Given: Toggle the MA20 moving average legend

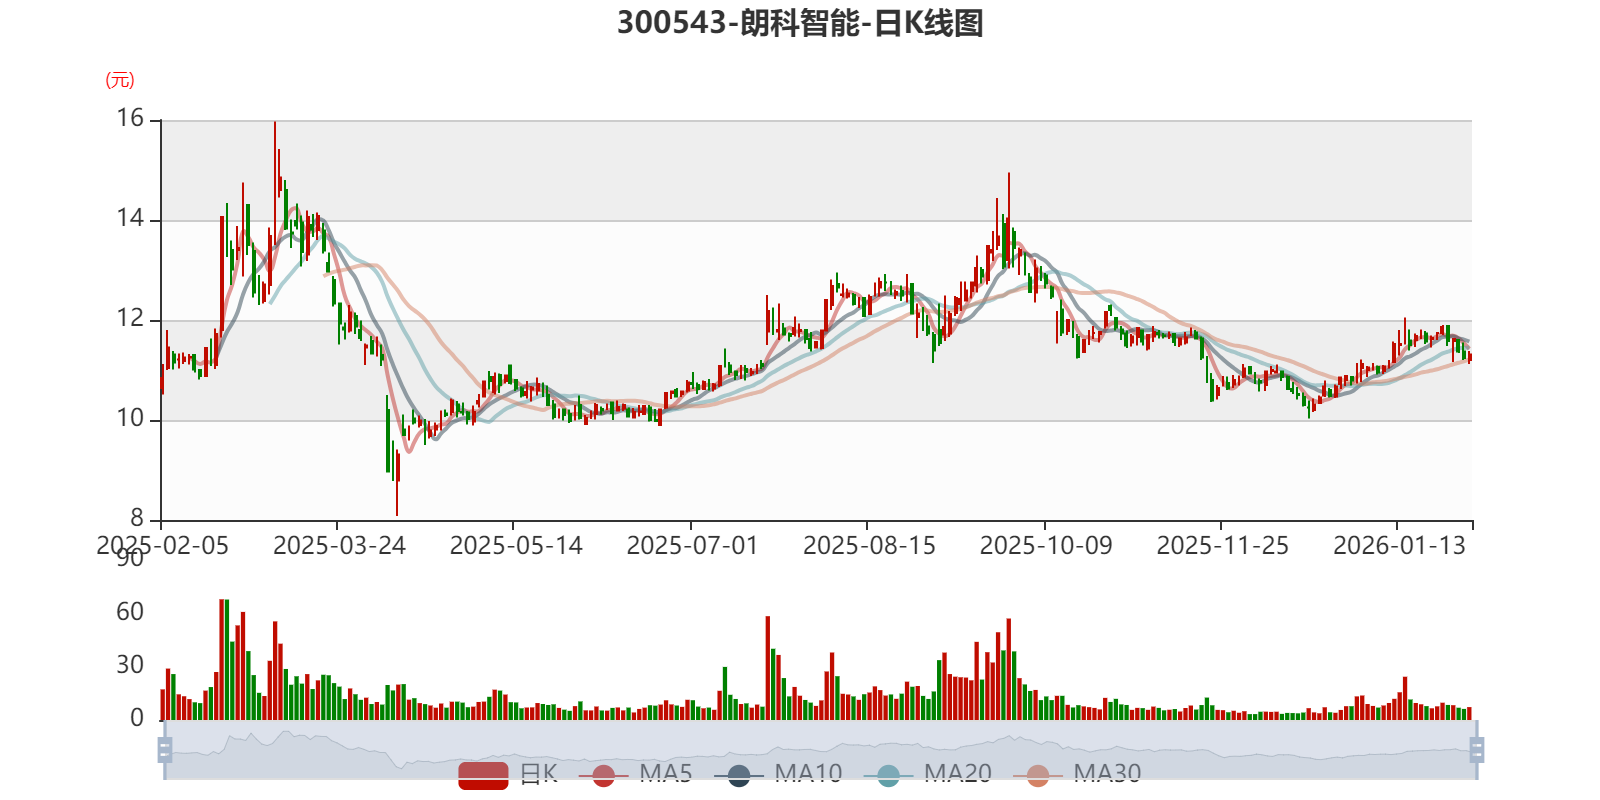Looking at the screenshot, I should tap(928, 774).
